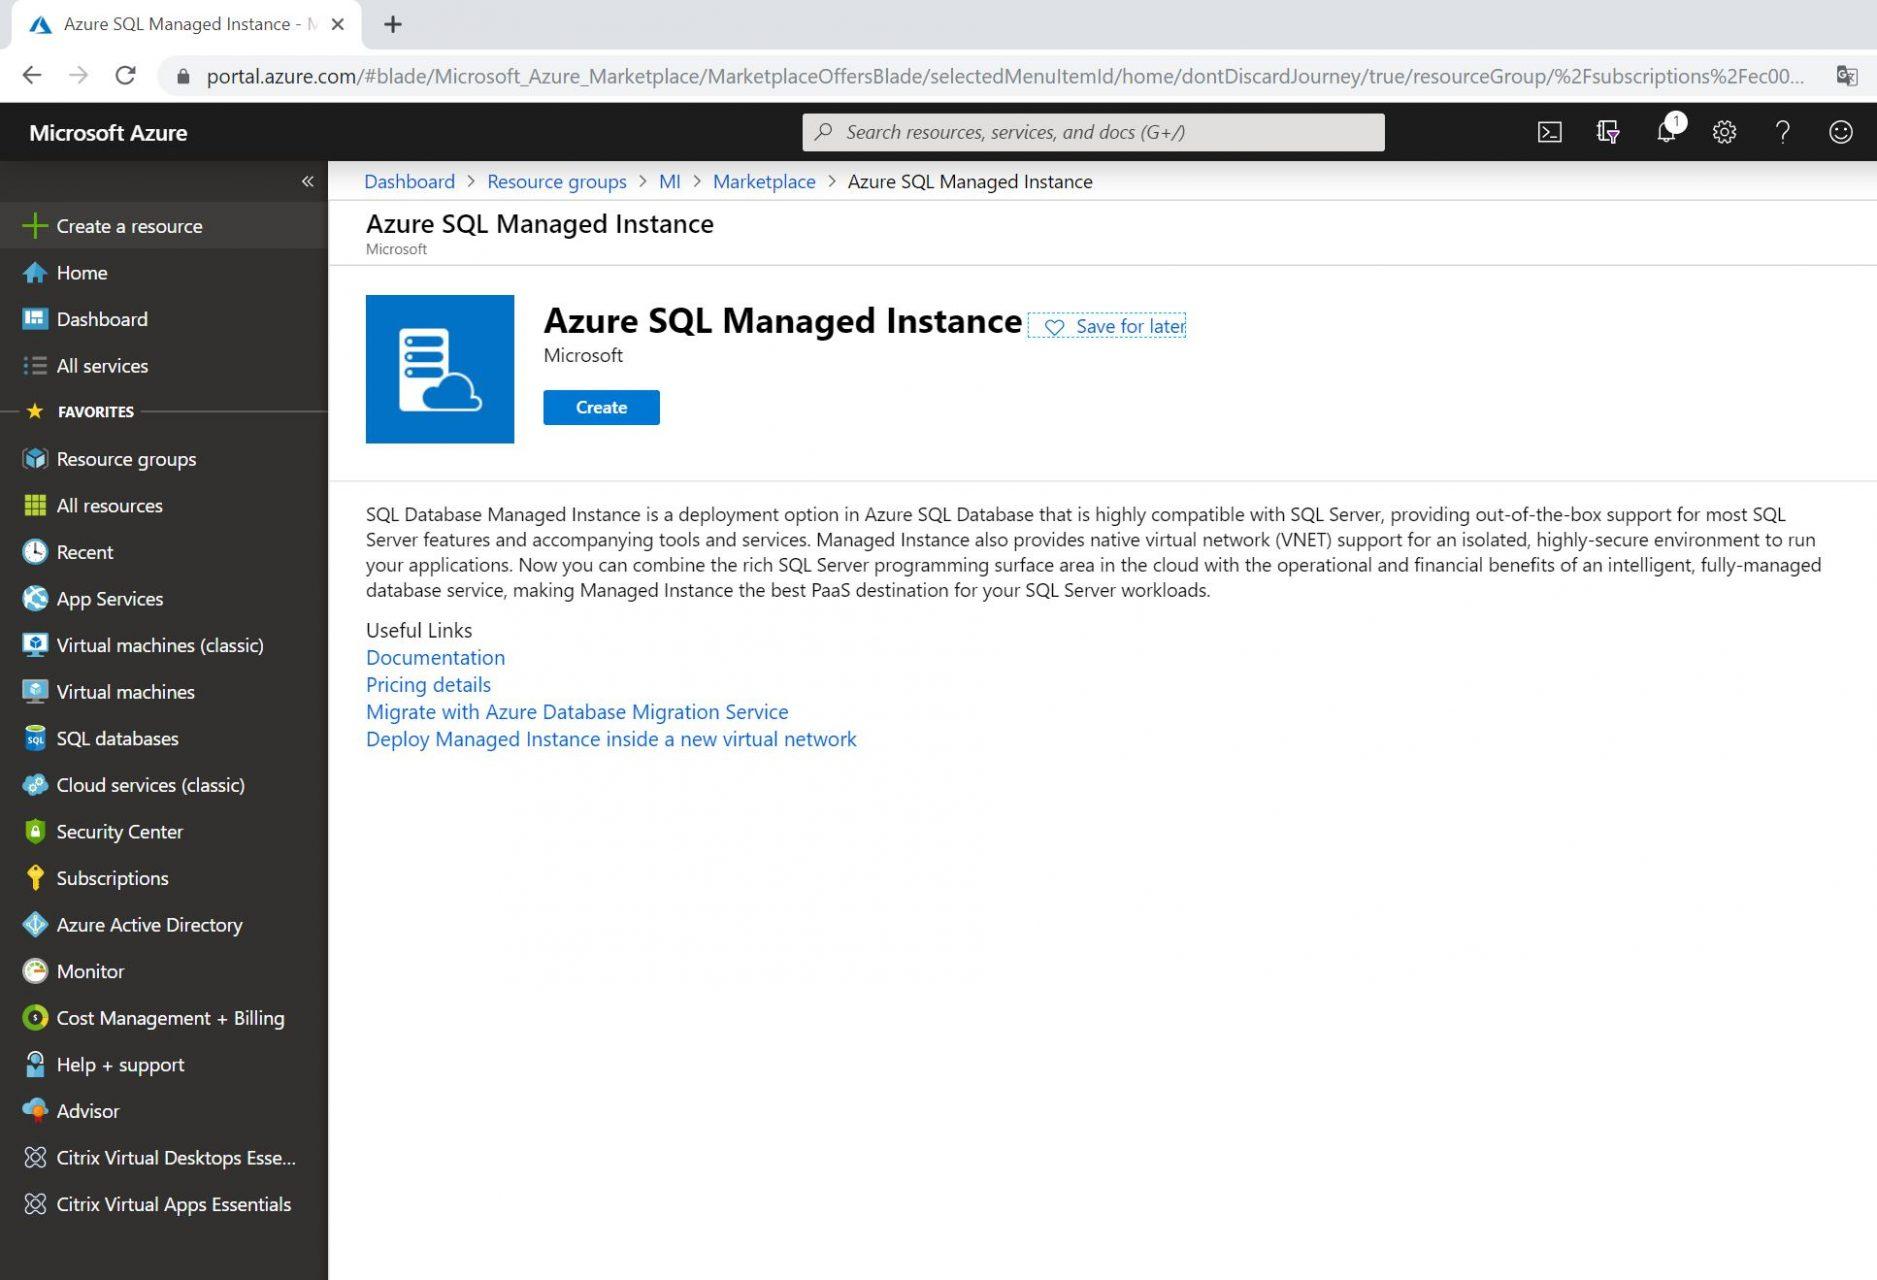Open Monitor from favorites
This screenshot has width=1877, height=1280.
89,971
